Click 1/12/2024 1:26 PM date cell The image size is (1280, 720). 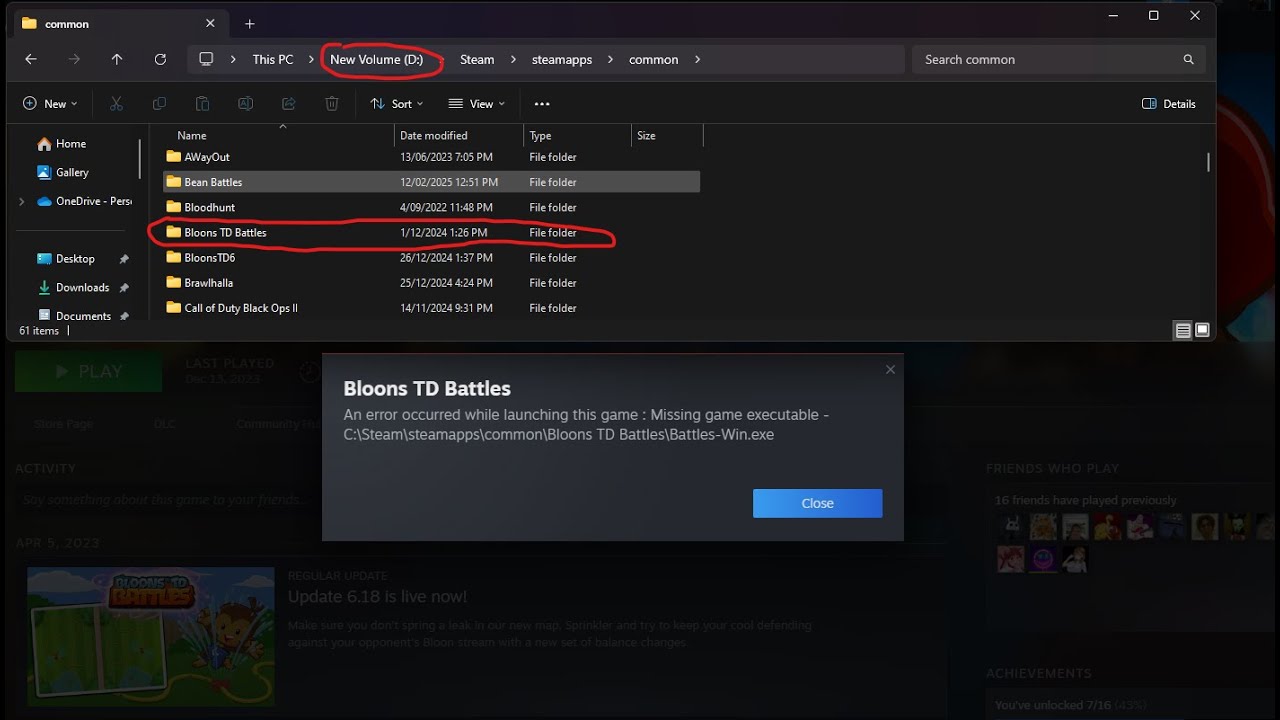coord(444,233)
